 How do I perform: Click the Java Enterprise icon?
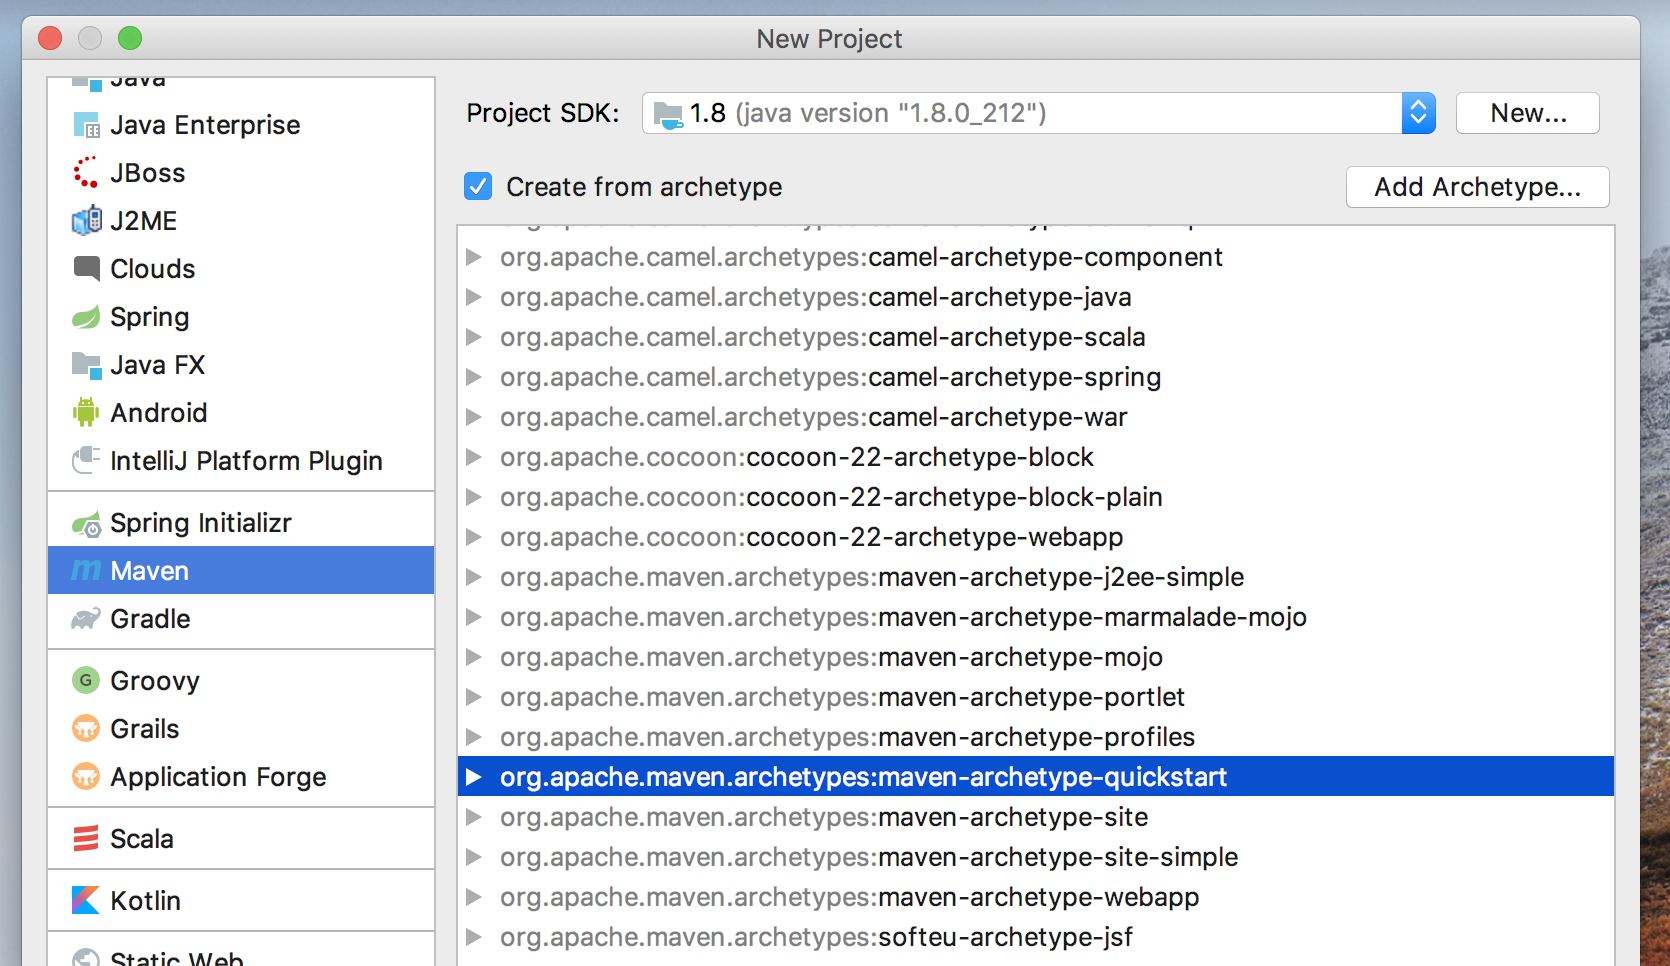[86, 125]
